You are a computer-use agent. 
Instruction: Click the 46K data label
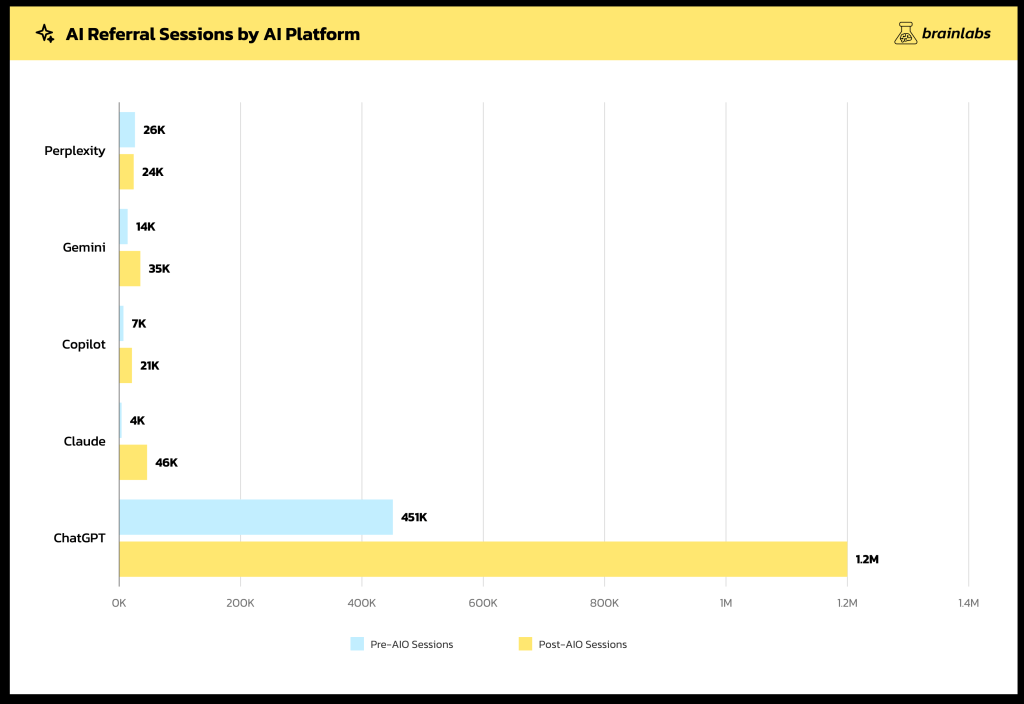click(167, 462)
